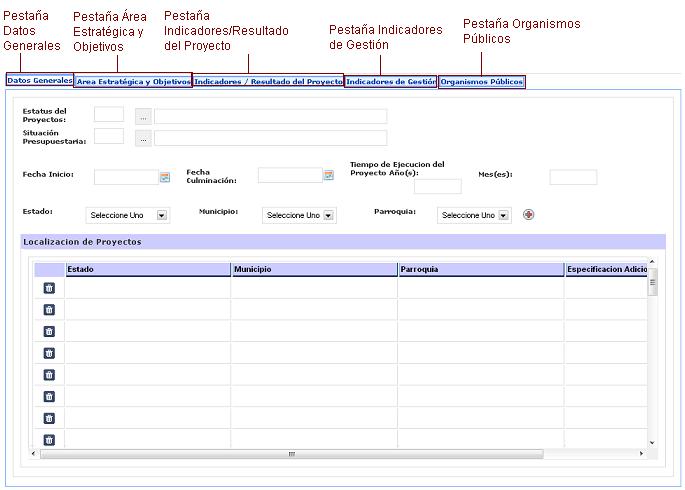Open the Fecha Culminación calendar picker
685x490 pixels.
pyautogui.click(x=328, y=176)
